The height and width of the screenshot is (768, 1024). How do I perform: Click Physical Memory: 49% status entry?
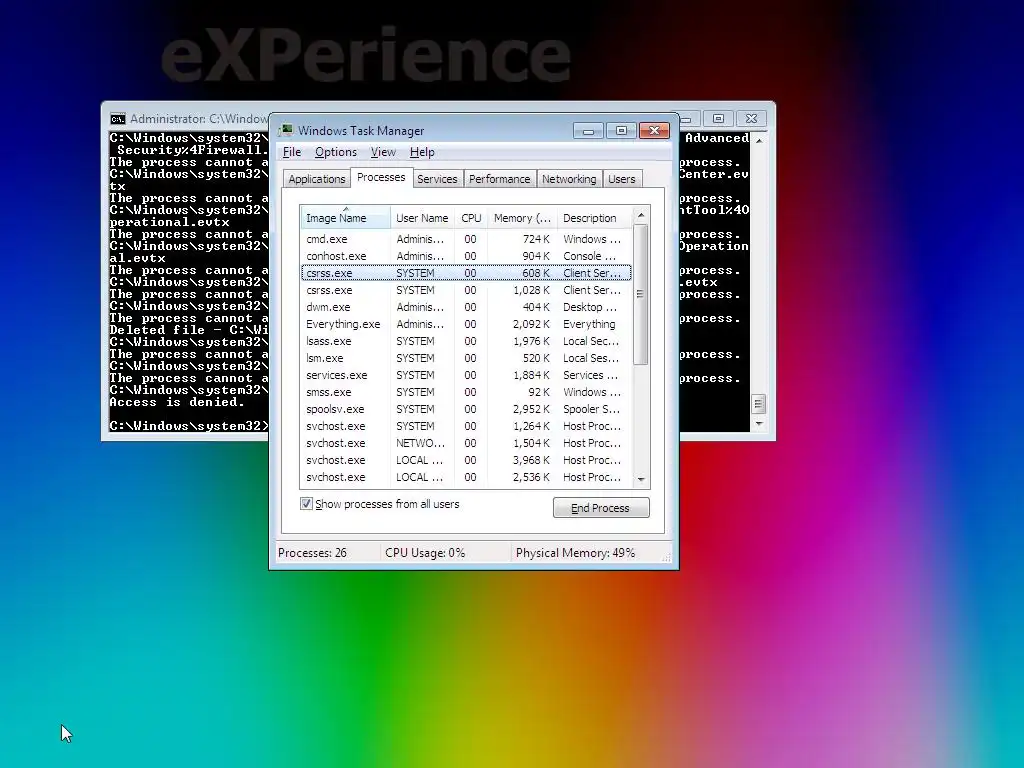[575, 552]
